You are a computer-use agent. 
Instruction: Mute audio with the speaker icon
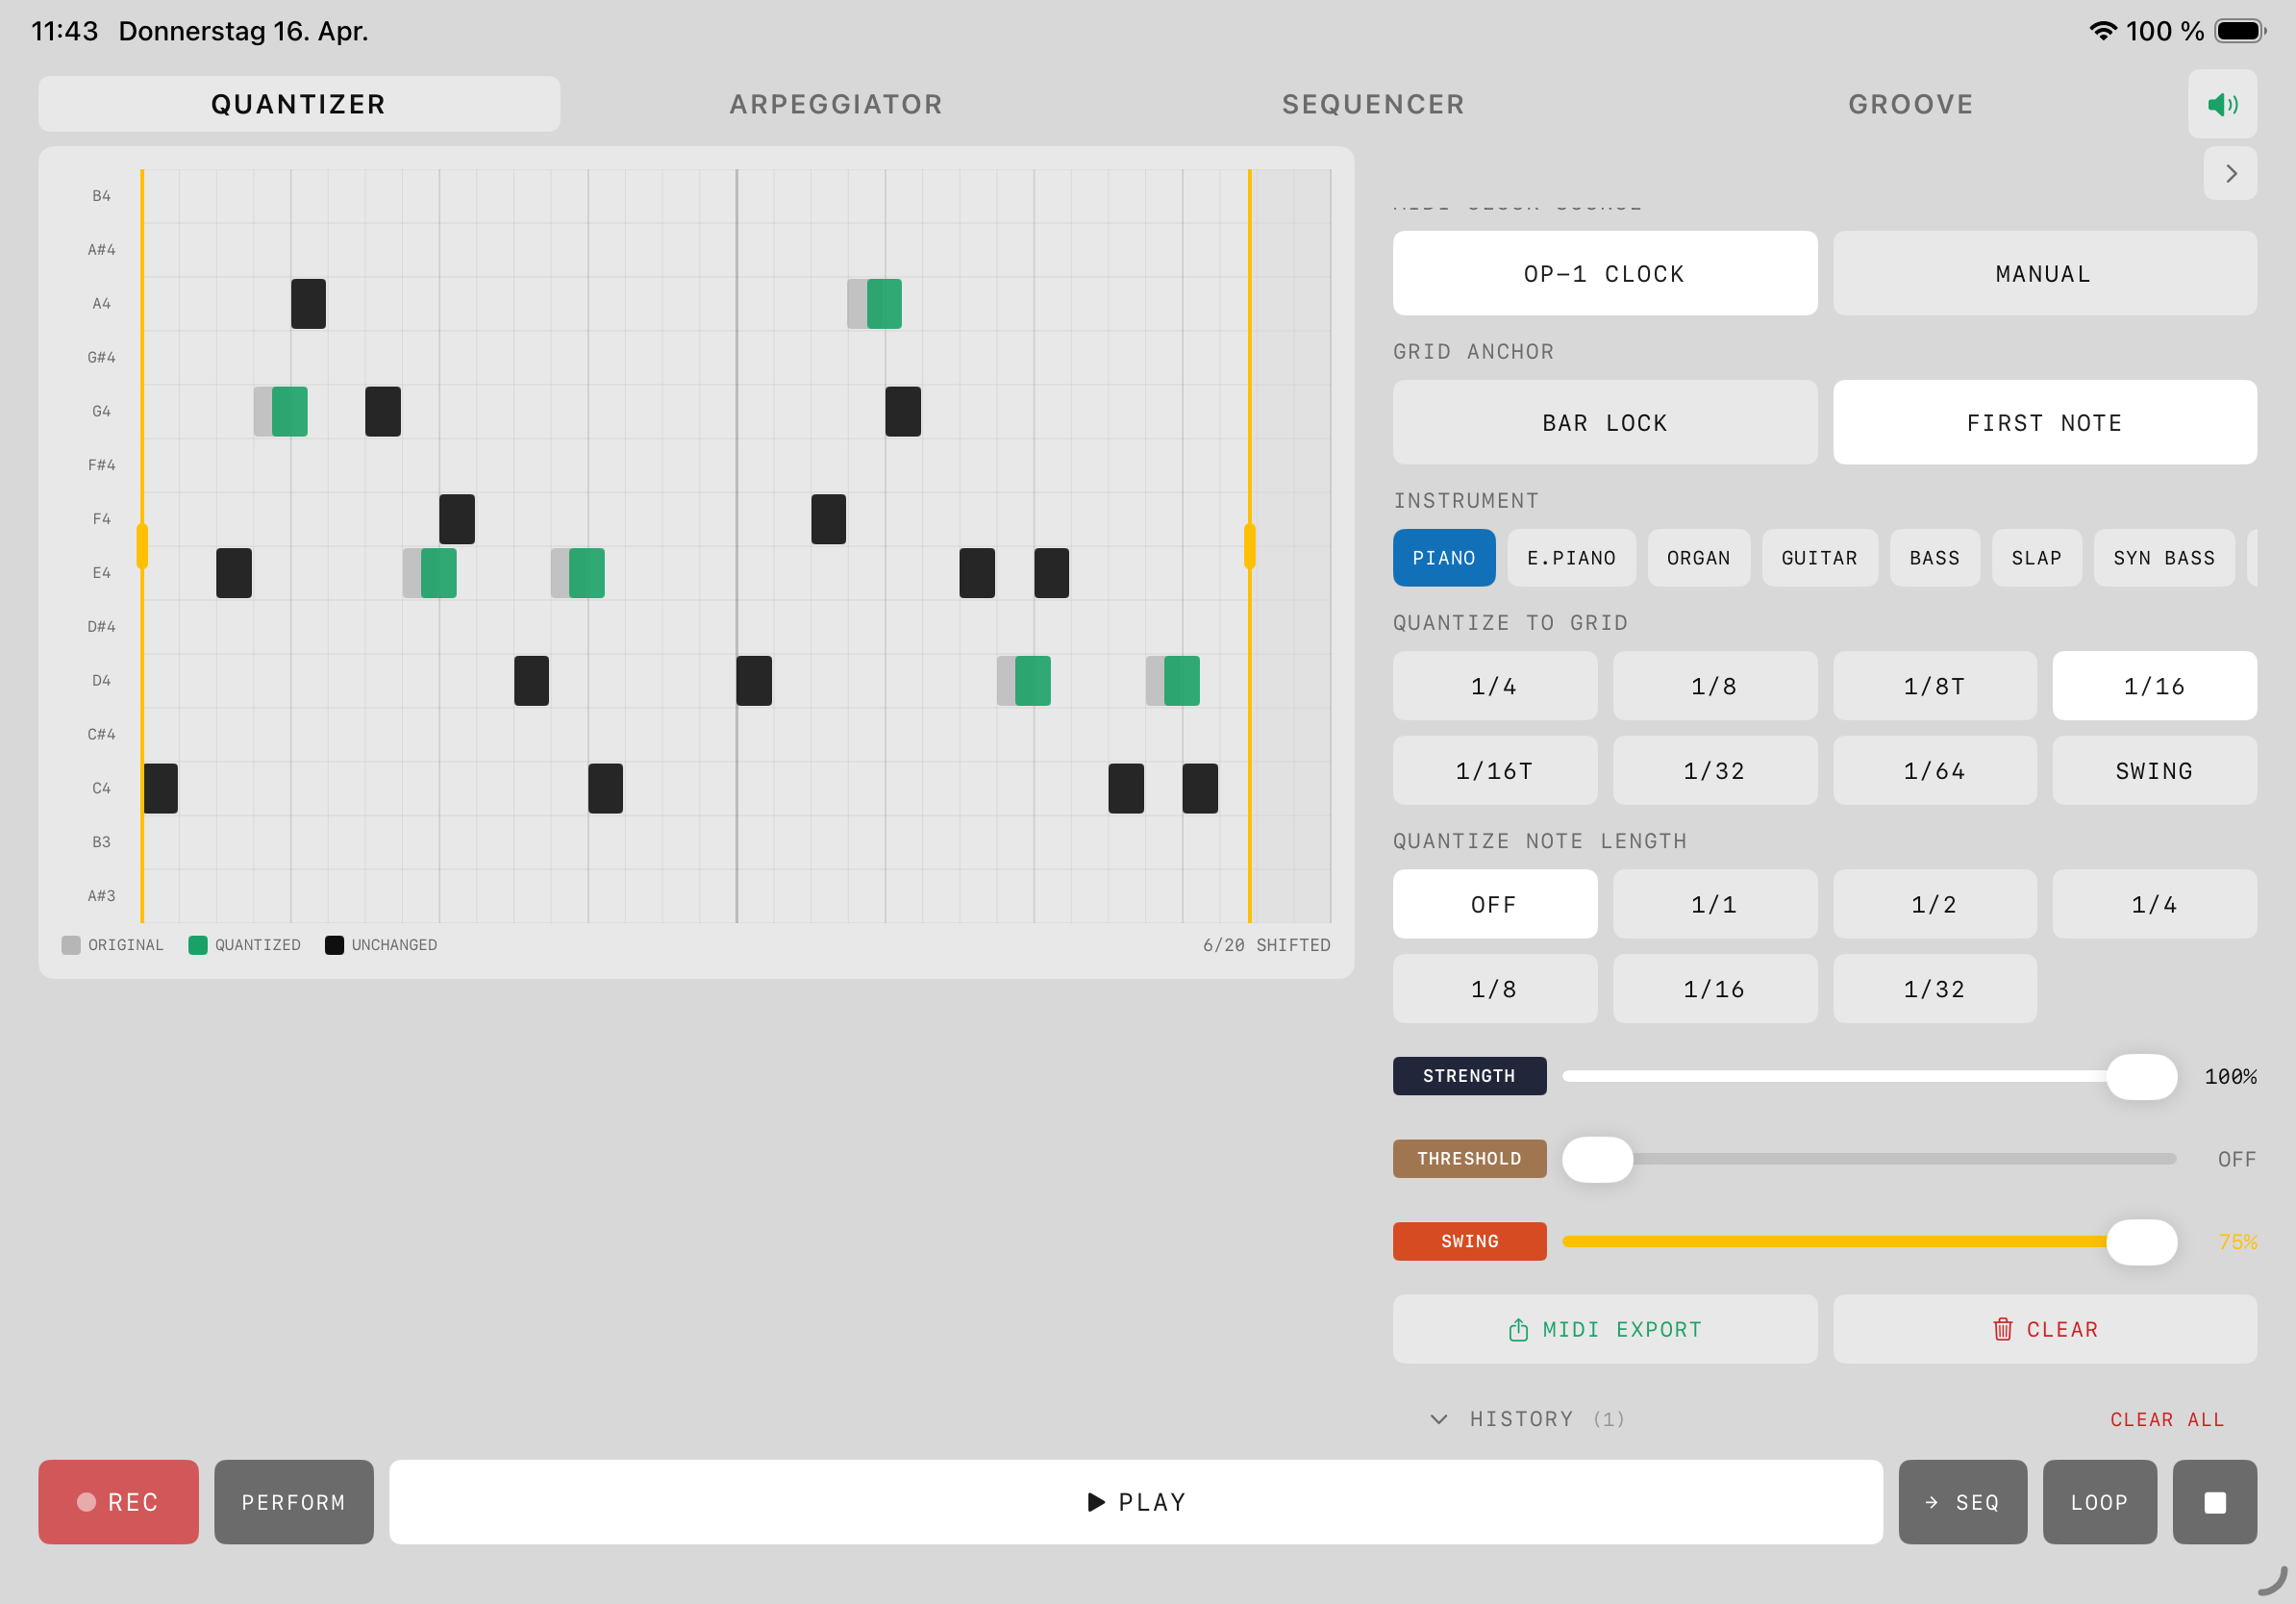coord(2222,103)
